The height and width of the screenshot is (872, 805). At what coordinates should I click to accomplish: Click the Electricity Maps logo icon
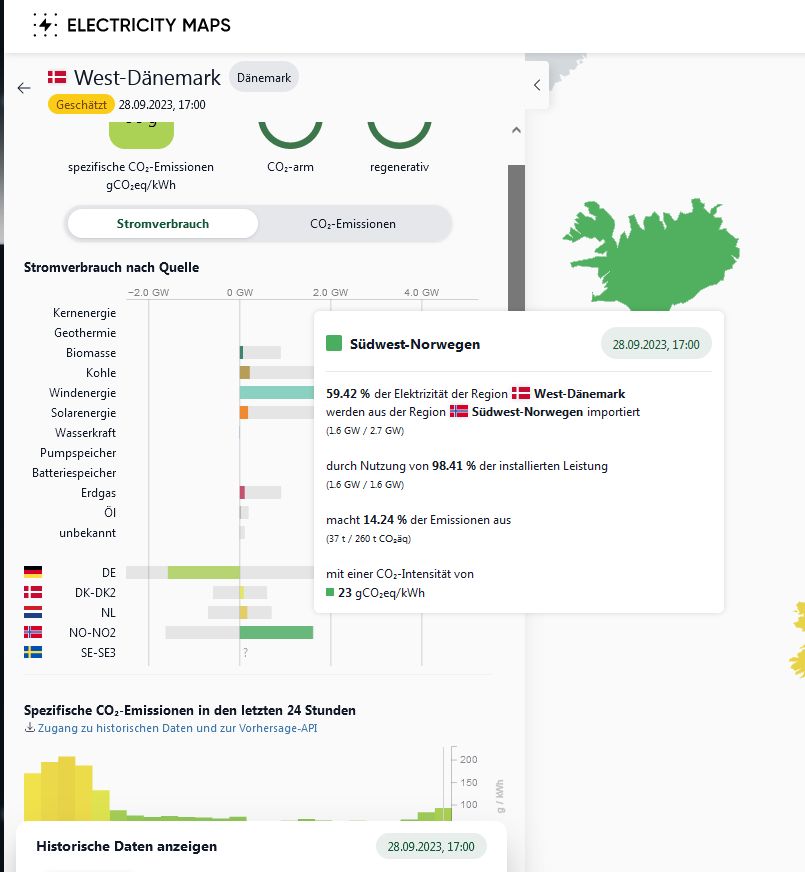point(45,25)
